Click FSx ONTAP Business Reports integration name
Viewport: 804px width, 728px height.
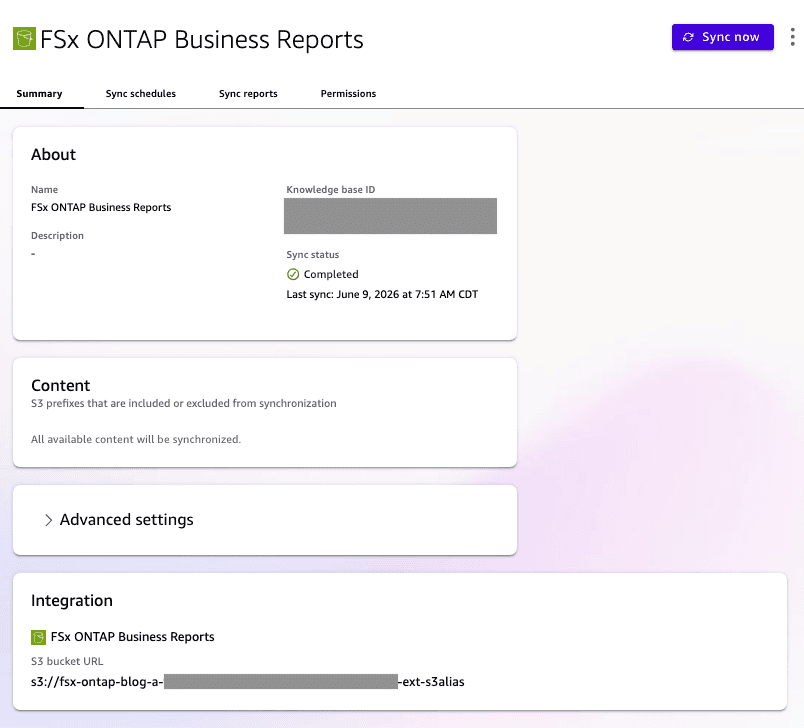click(x=132, y=637)
